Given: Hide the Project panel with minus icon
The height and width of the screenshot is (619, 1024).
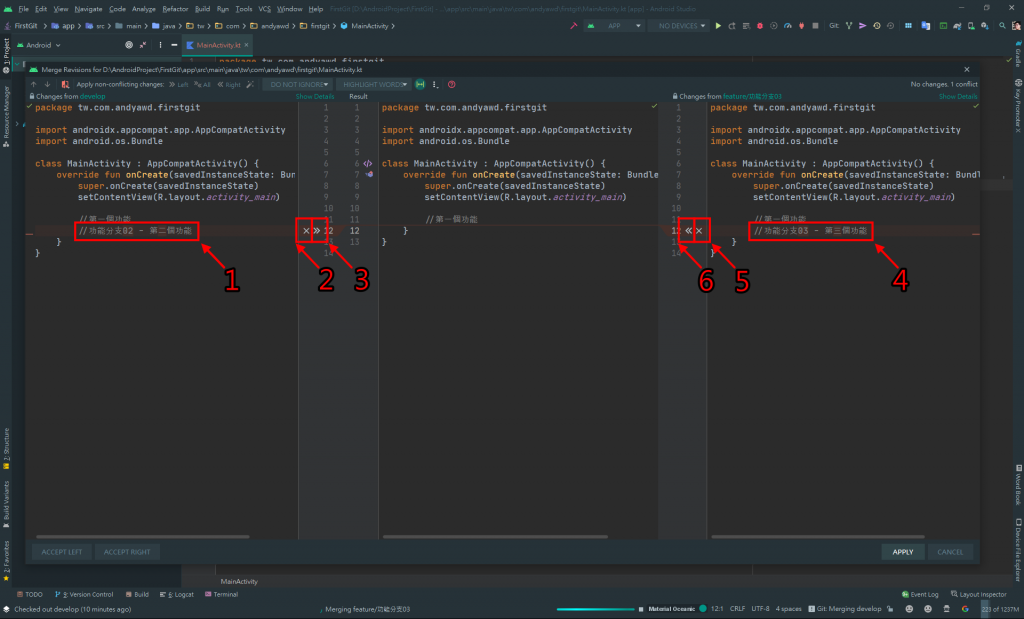Looking at the screenshot, I should tap(174, 45).
